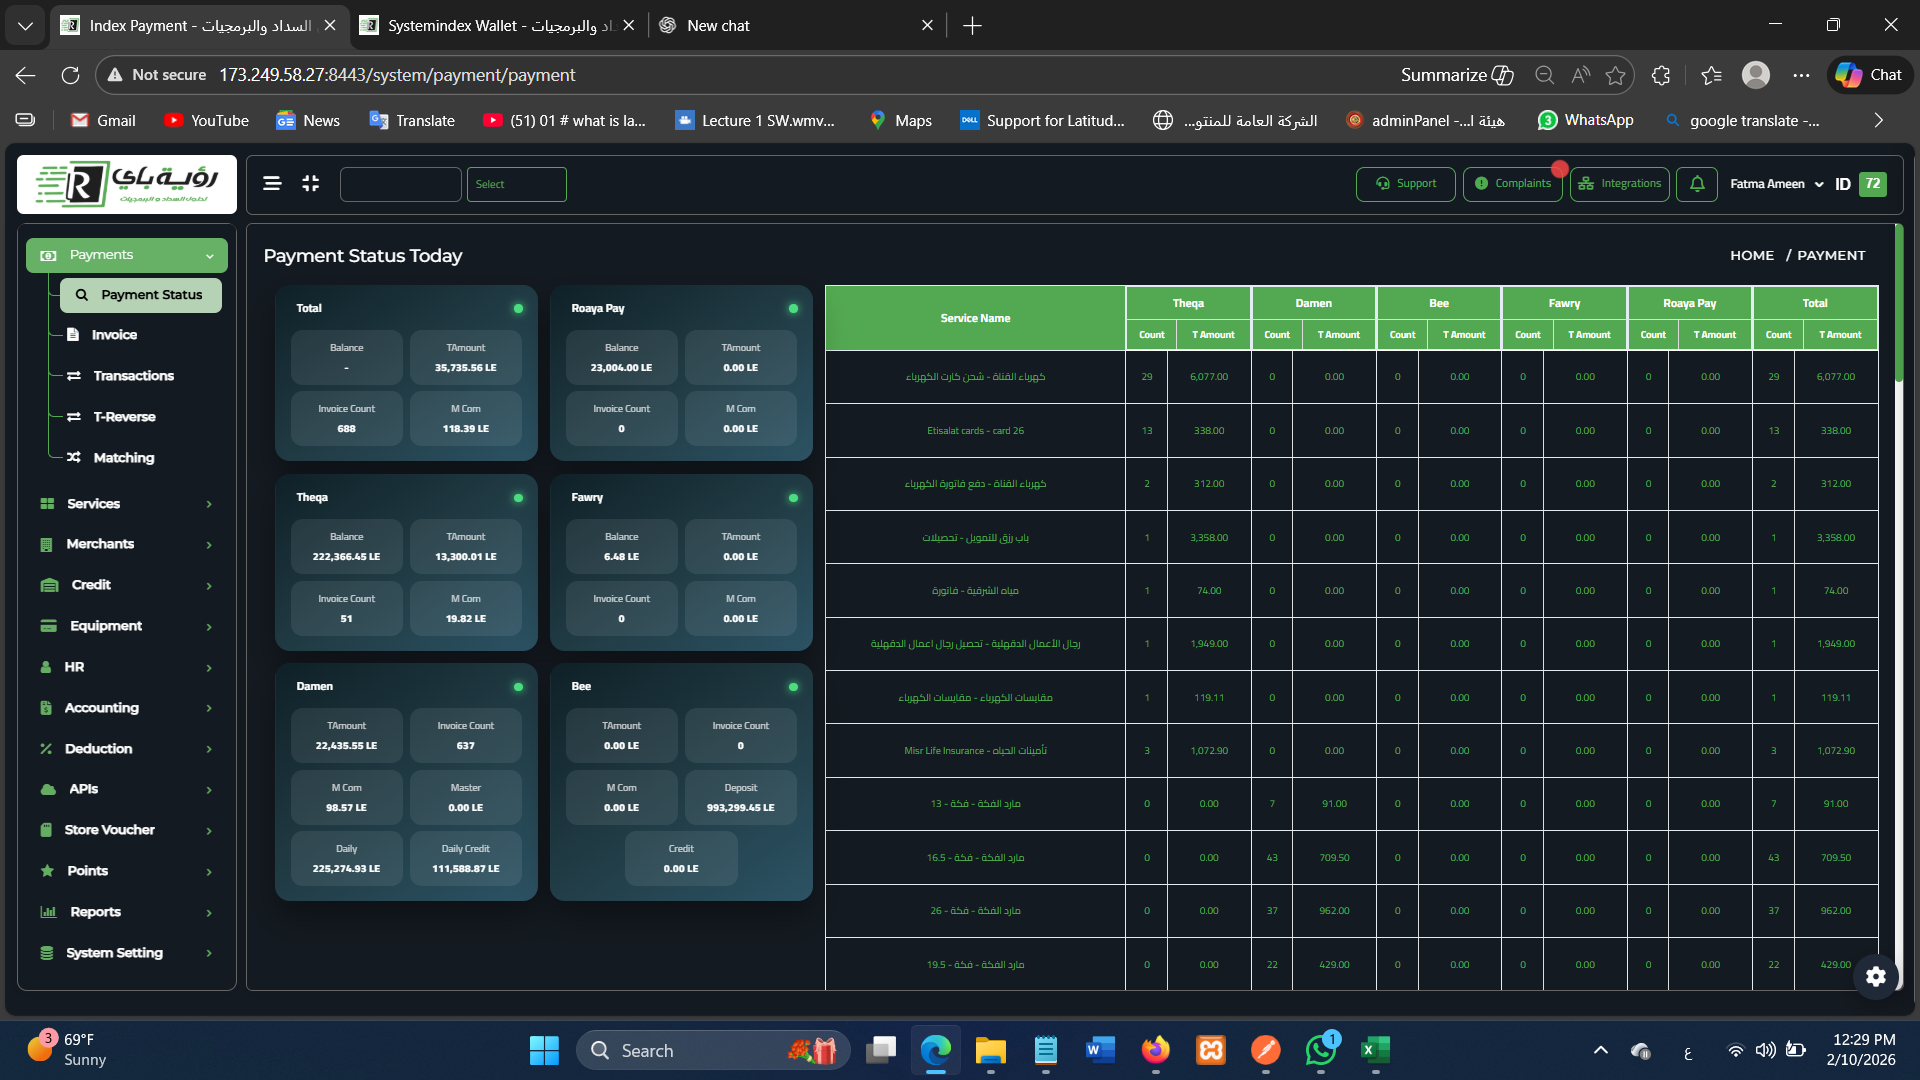Open the Select dropdown in header

[516, 184]
